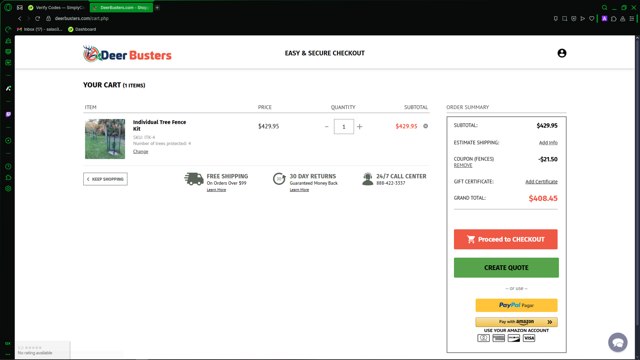Open Learn More under Free Shipping
The height and width of the screenshot is (360, 640).
pos(216,190)
